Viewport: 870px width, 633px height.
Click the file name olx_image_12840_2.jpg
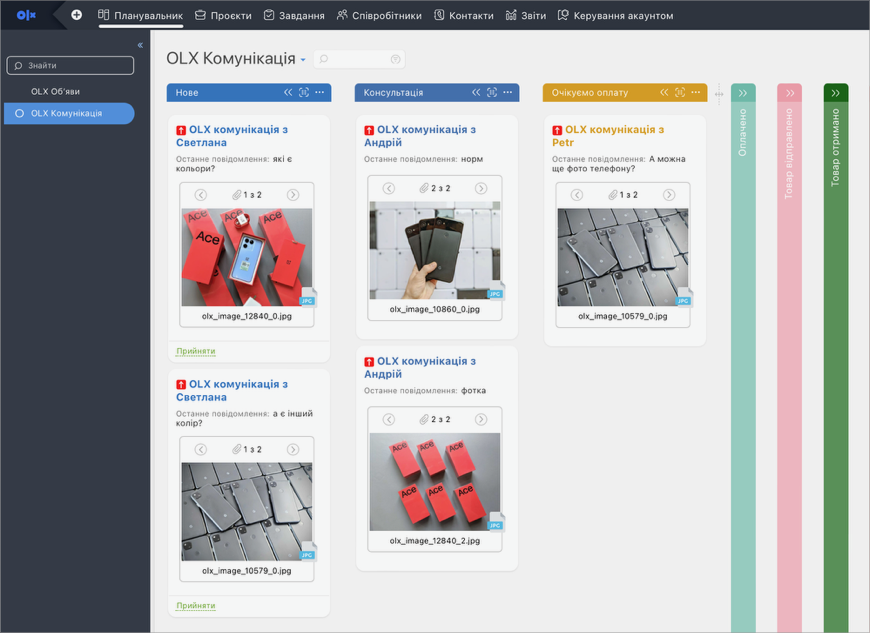click(435, 541)
